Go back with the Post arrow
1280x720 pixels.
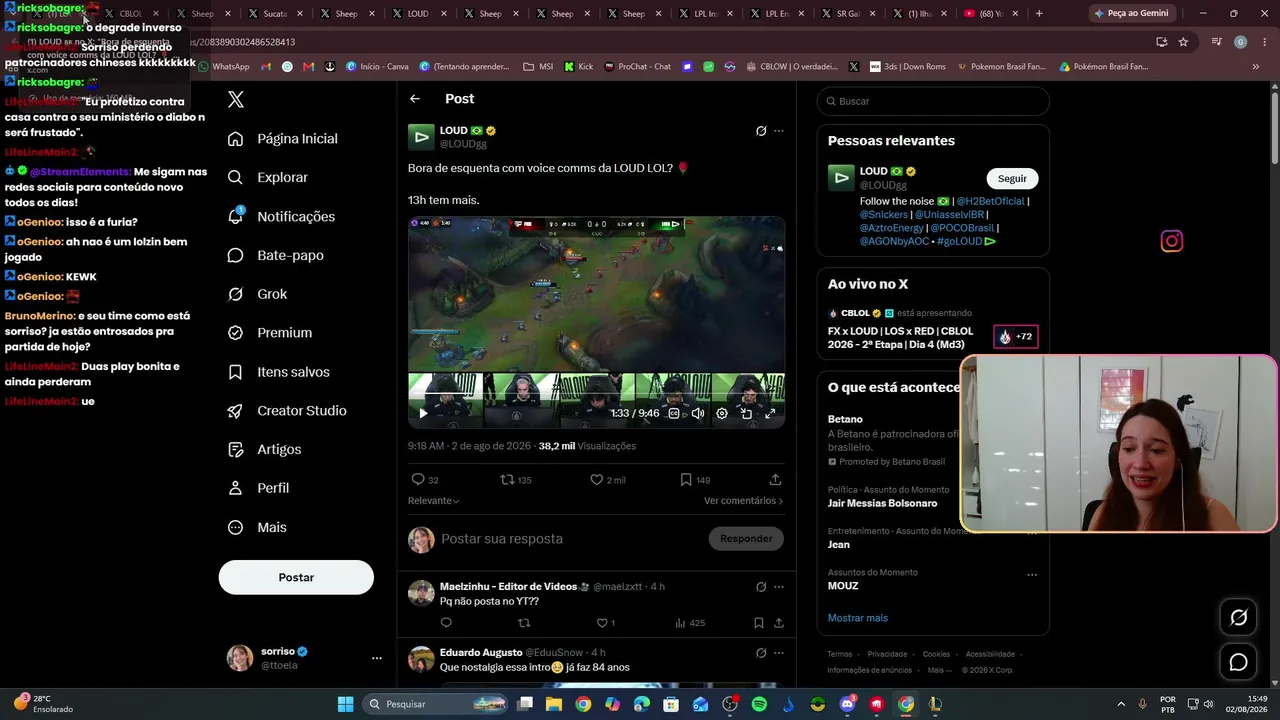pos(415,99)
